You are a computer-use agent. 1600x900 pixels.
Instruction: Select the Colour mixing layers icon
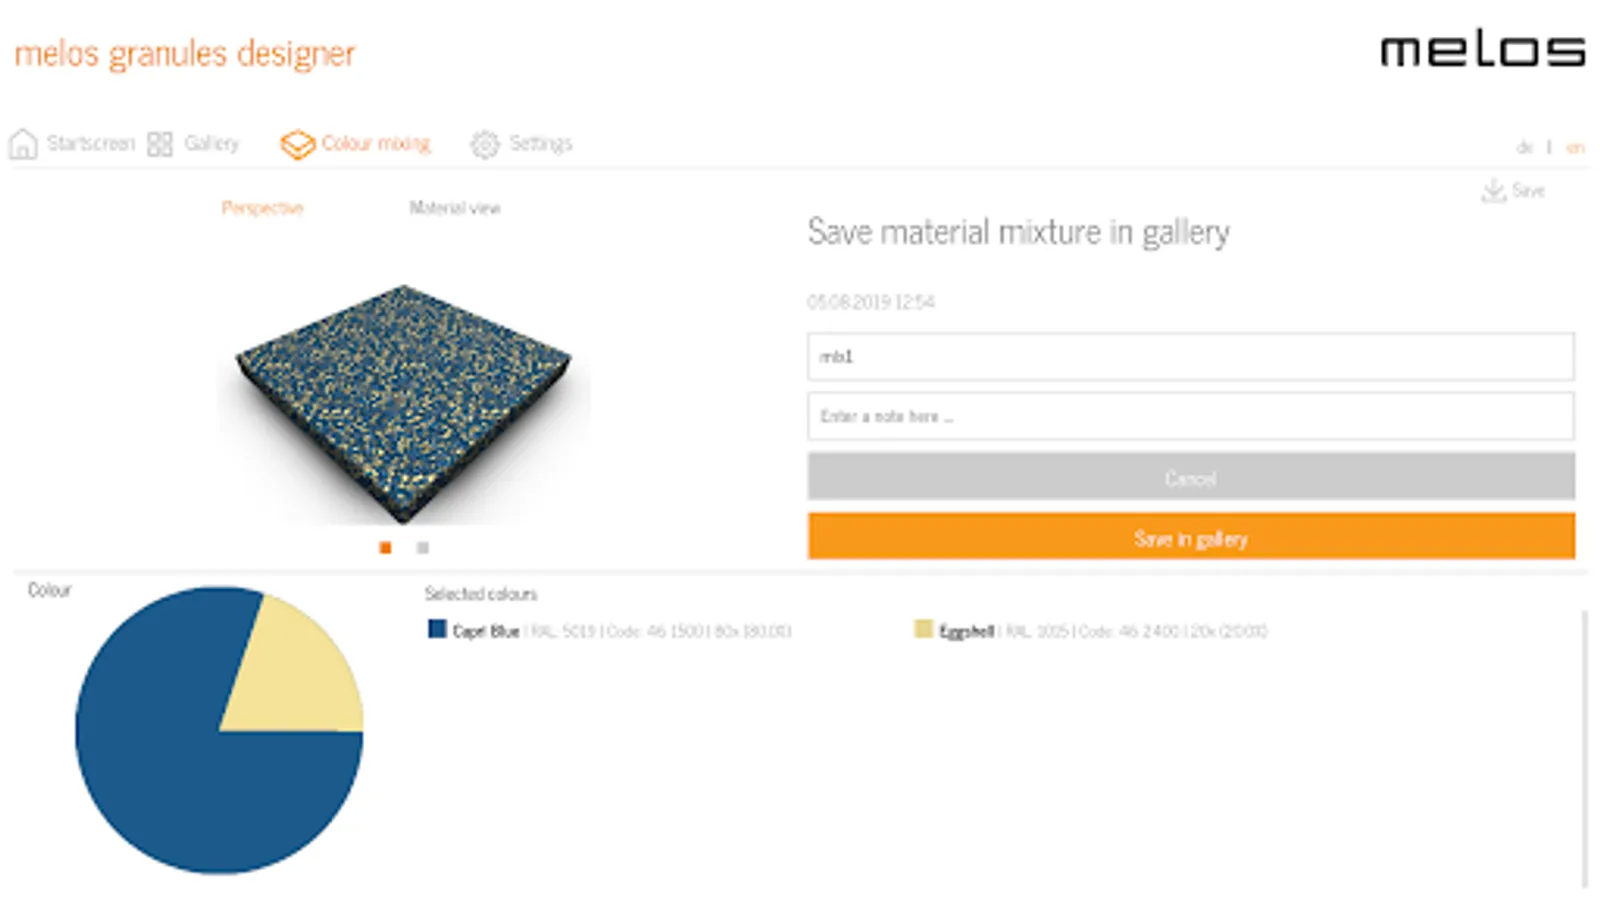(297, 144)
